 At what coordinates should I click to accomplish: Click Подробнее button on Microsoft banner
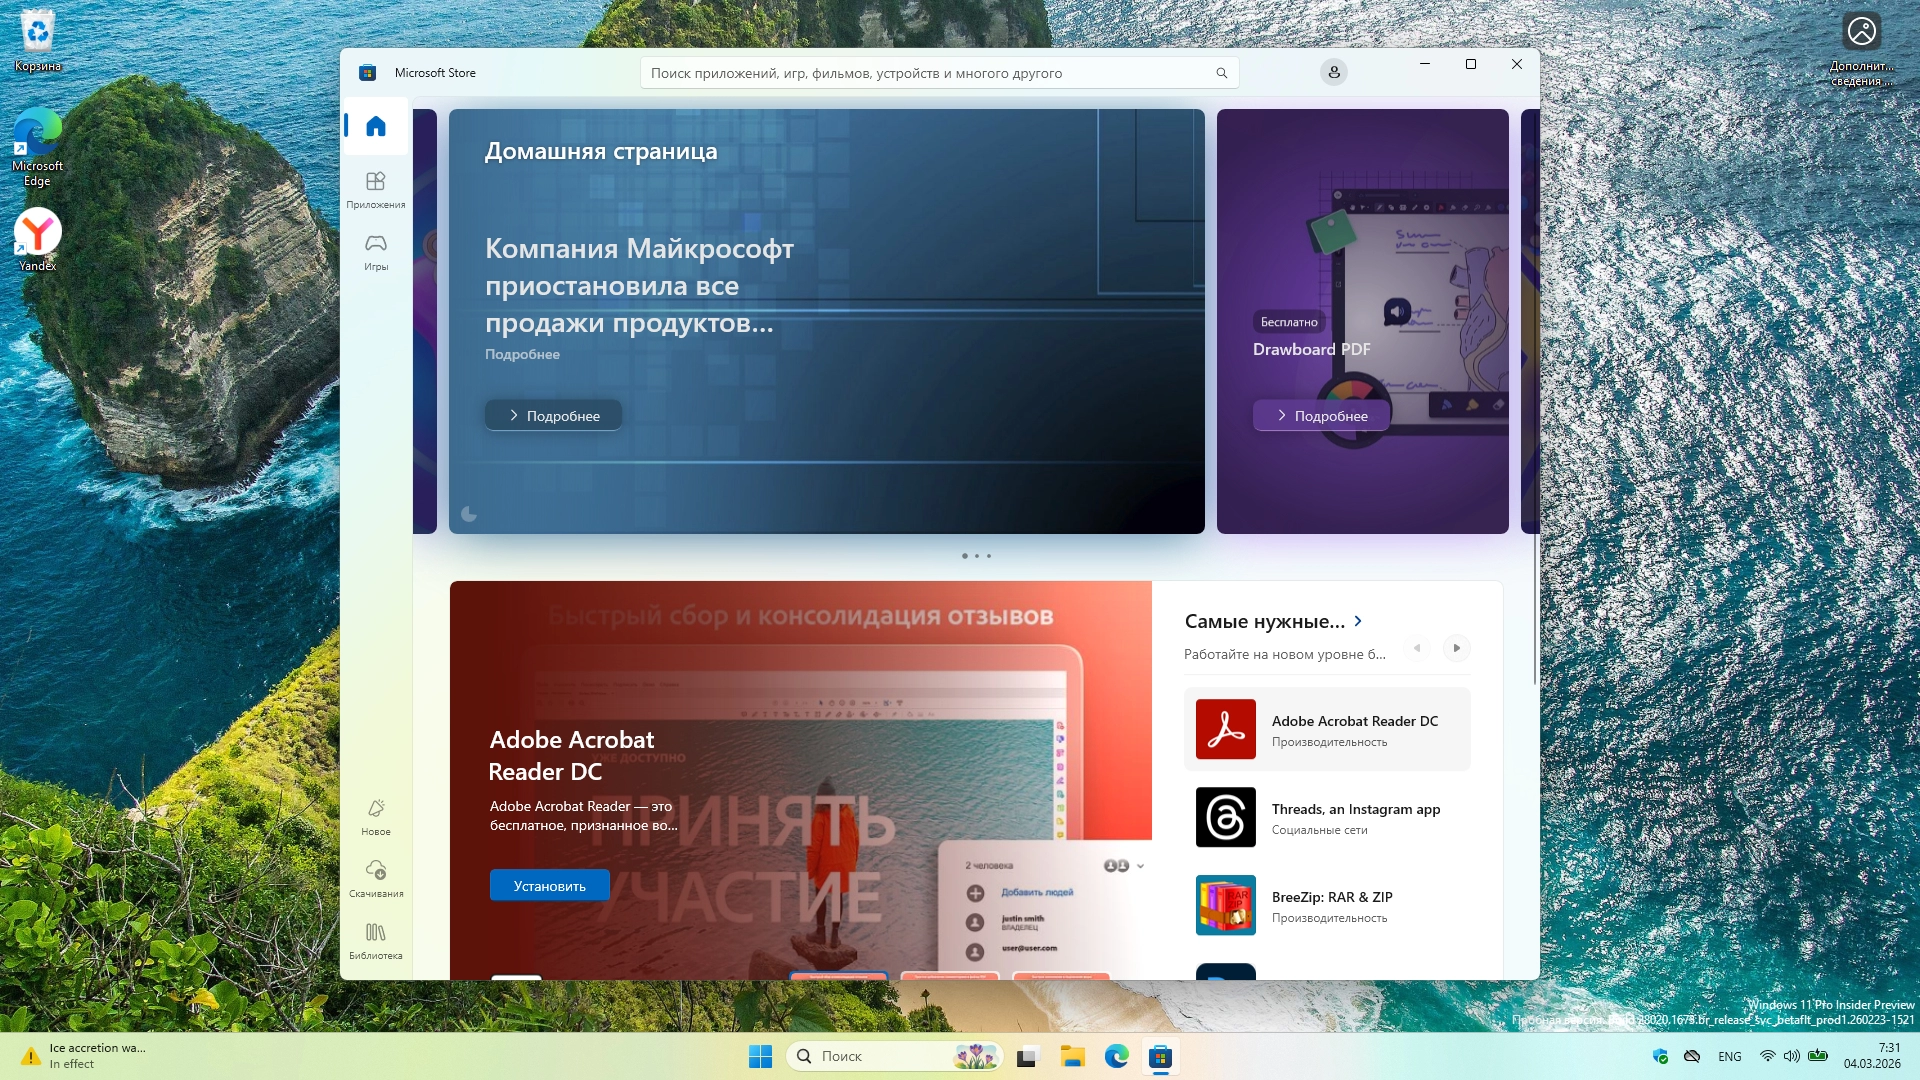click(553, 416)
